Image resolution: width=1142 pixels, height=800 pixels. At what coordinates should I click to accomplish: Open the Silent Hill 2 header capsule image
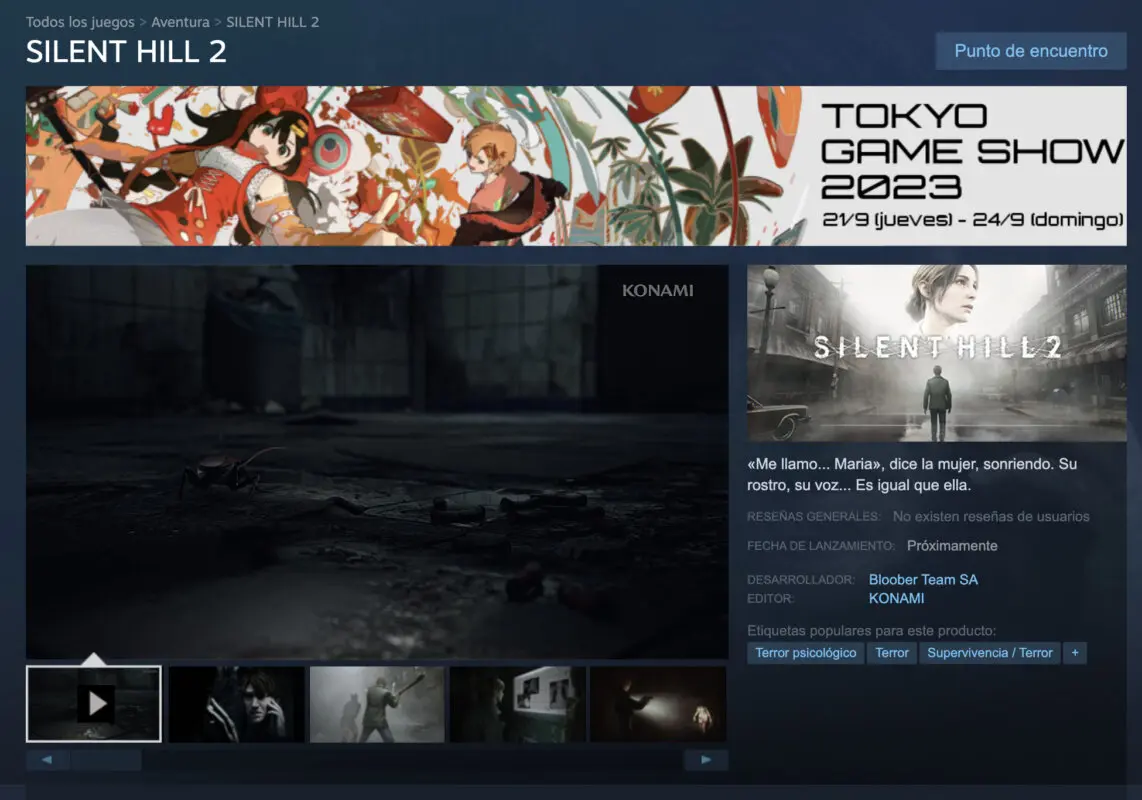coord(937,353)
